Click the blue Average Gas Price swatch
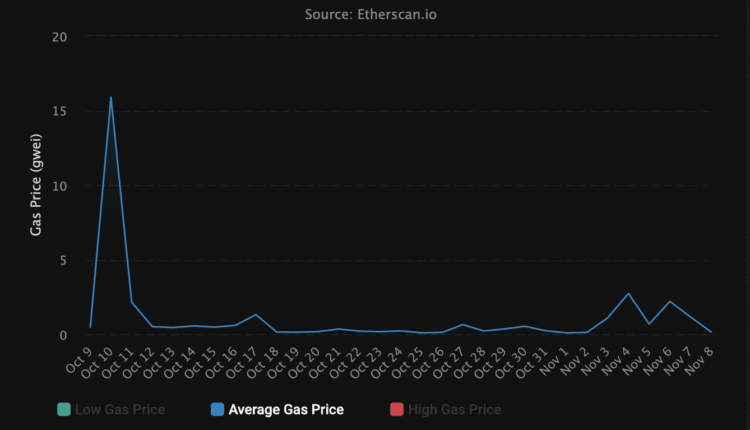The height and width of the screenshot is (430, 750). click(x=216, y=409)
